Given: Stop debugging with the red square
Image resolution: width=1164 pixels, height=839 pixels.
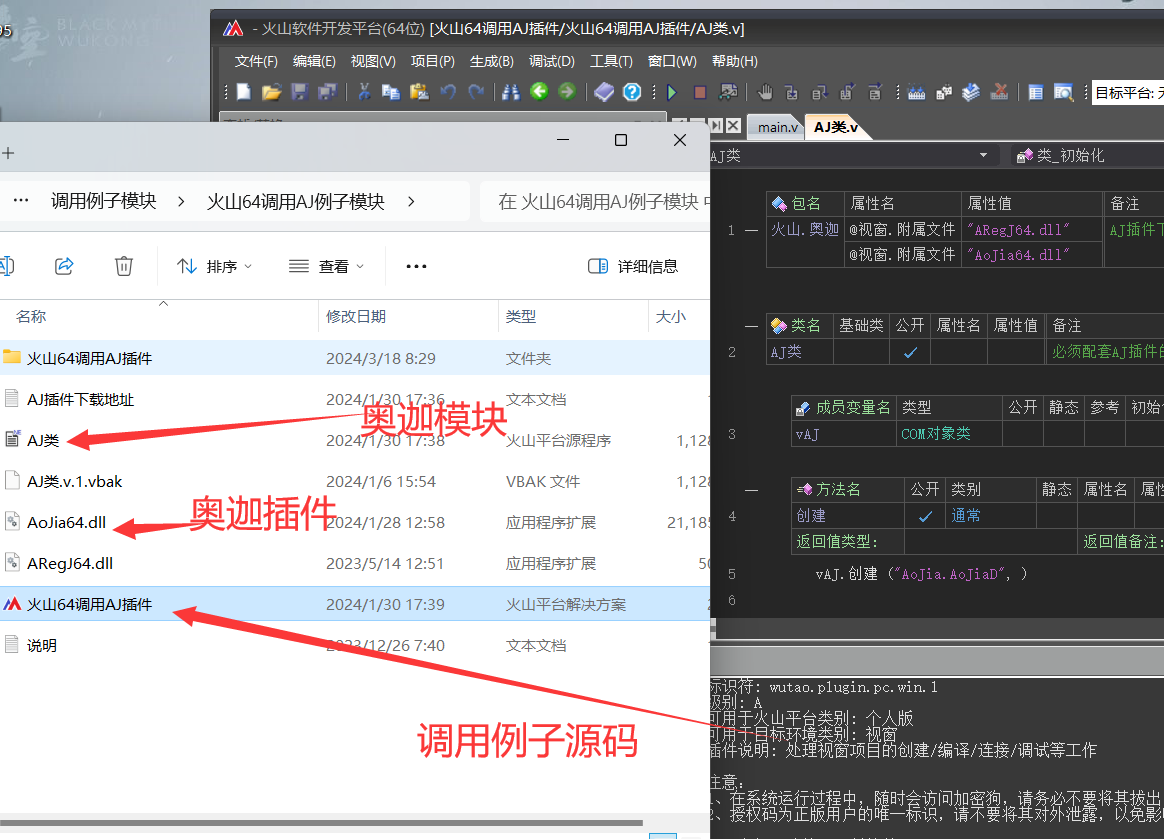Looking at the screenshot, I should coord(699,91).
